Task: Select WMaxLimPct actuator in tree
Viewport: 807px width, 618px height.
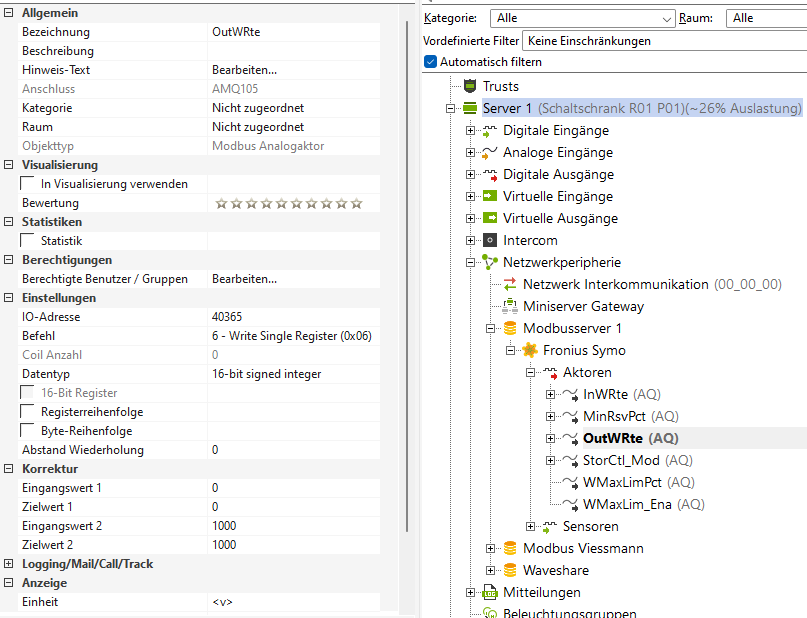Action: (x=638, y=482)
